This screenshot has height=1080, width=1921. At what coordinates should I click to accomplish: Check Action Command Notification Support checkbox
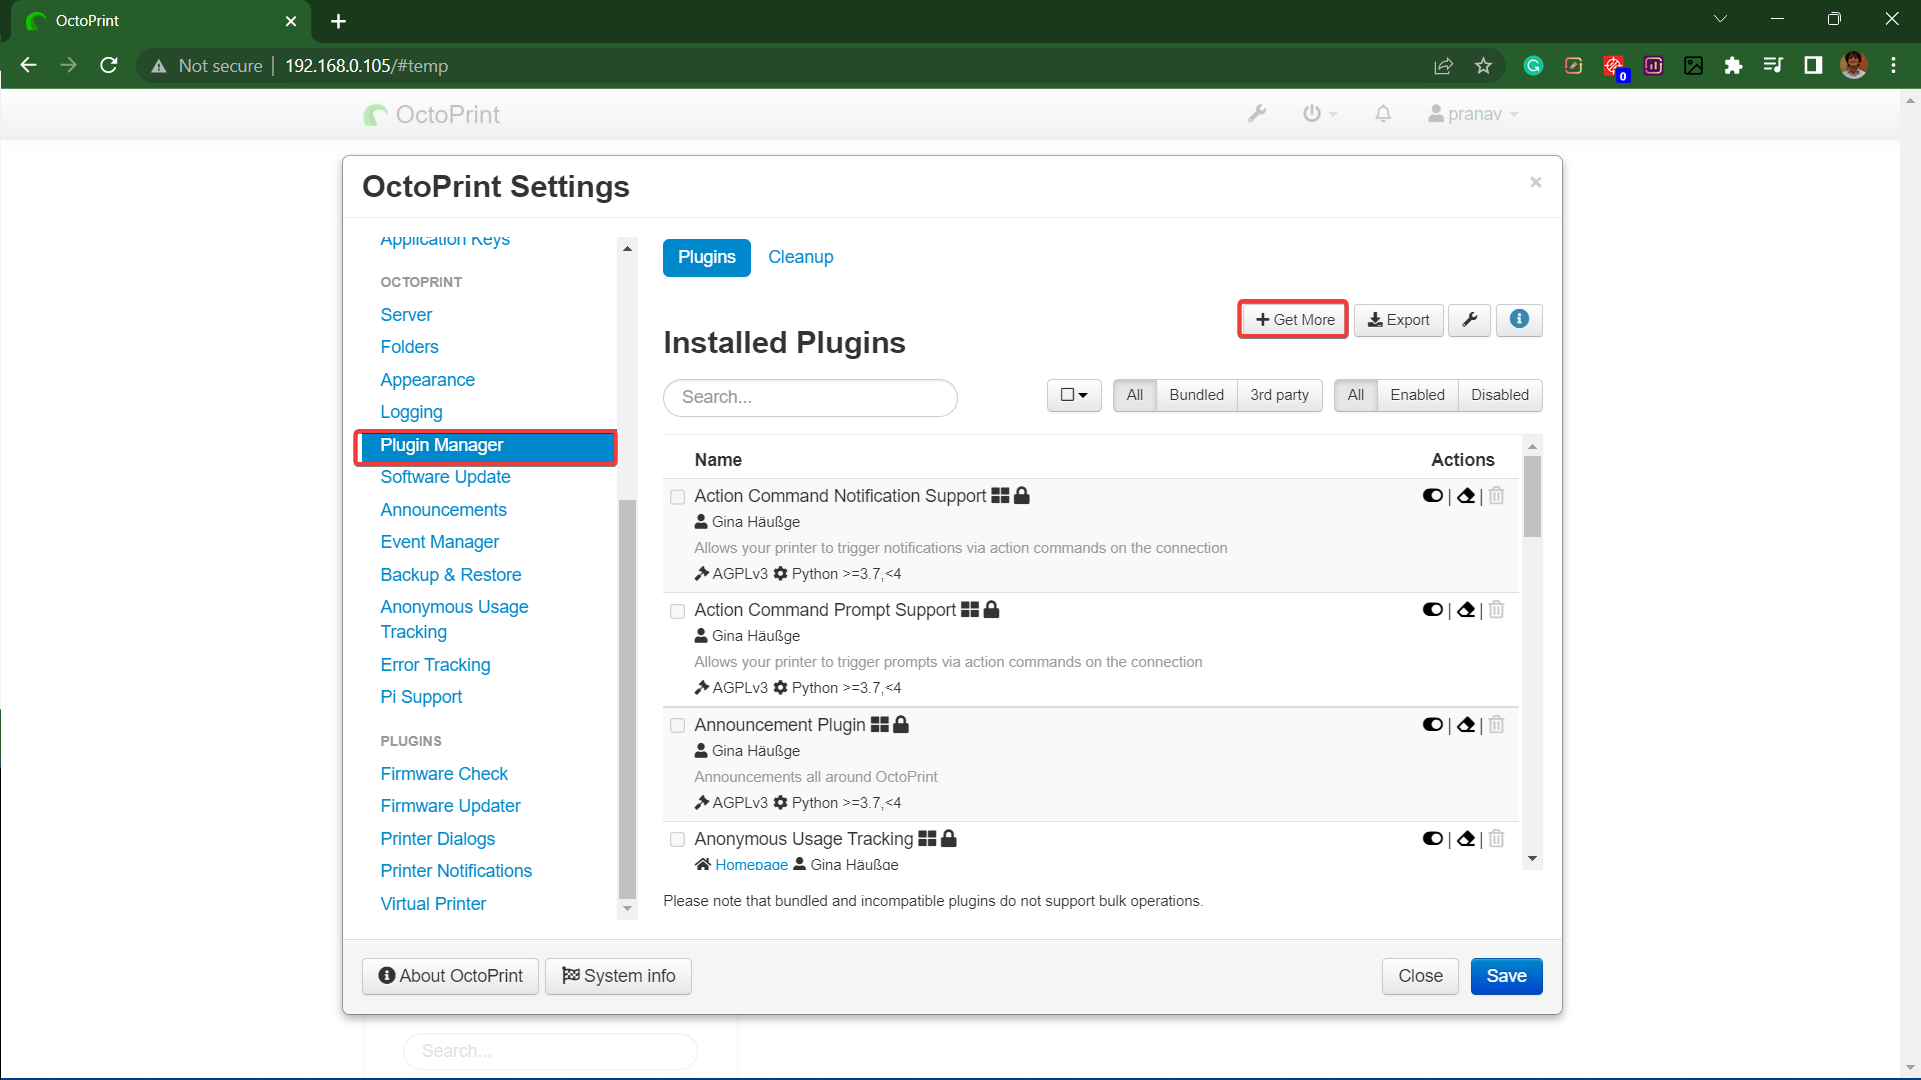(x=677, y=497)
